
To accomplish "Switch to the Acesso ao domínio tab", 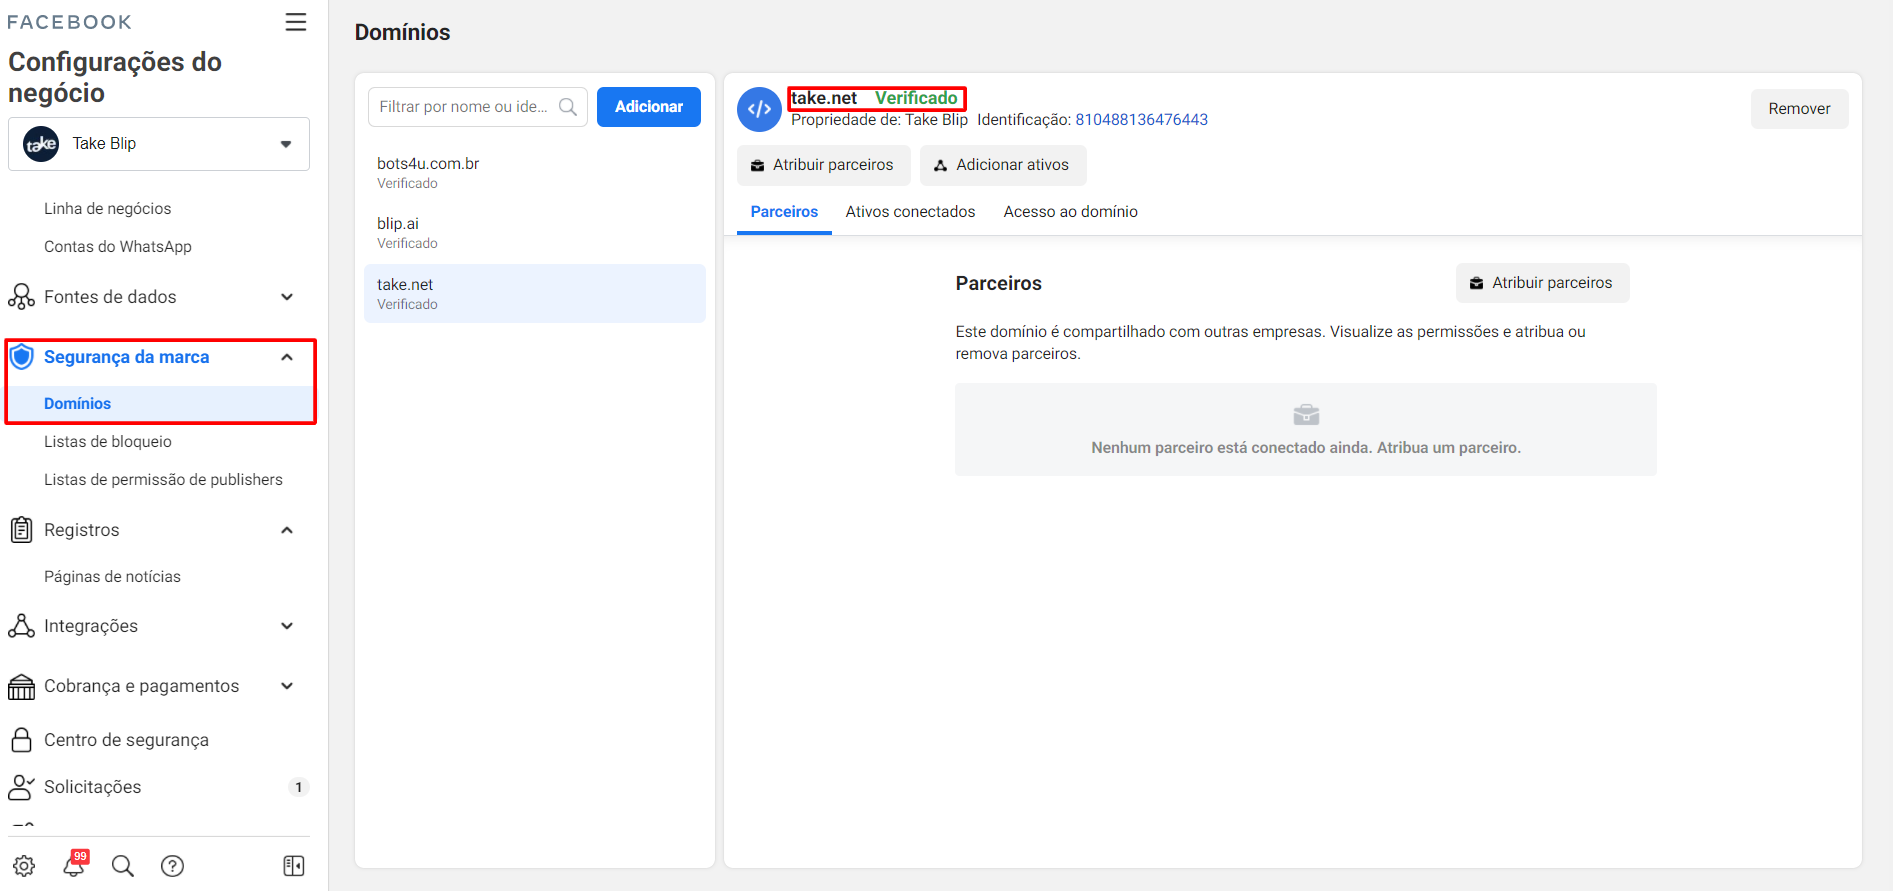I will tap(1071, 212).
